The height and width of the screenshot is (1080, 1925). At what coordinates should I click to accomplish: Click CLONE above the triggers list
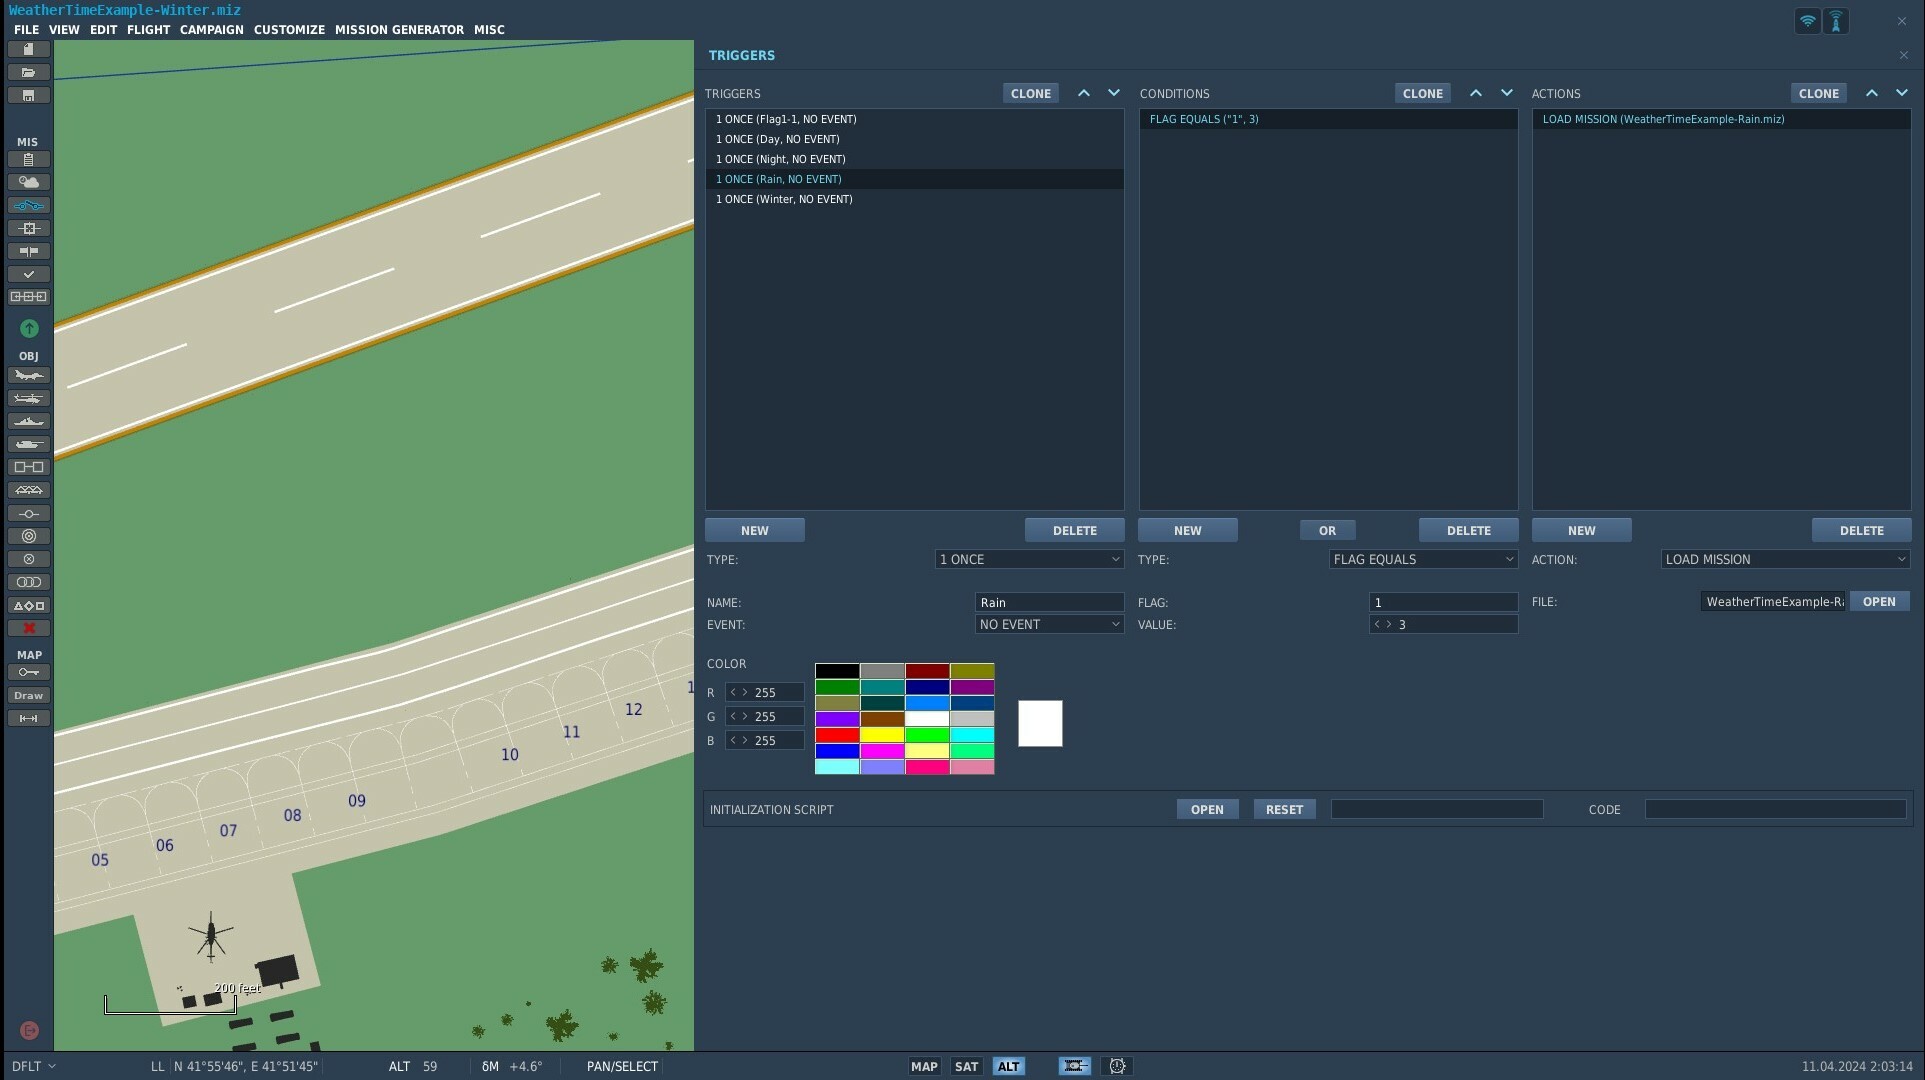[x=1030, y=93]
